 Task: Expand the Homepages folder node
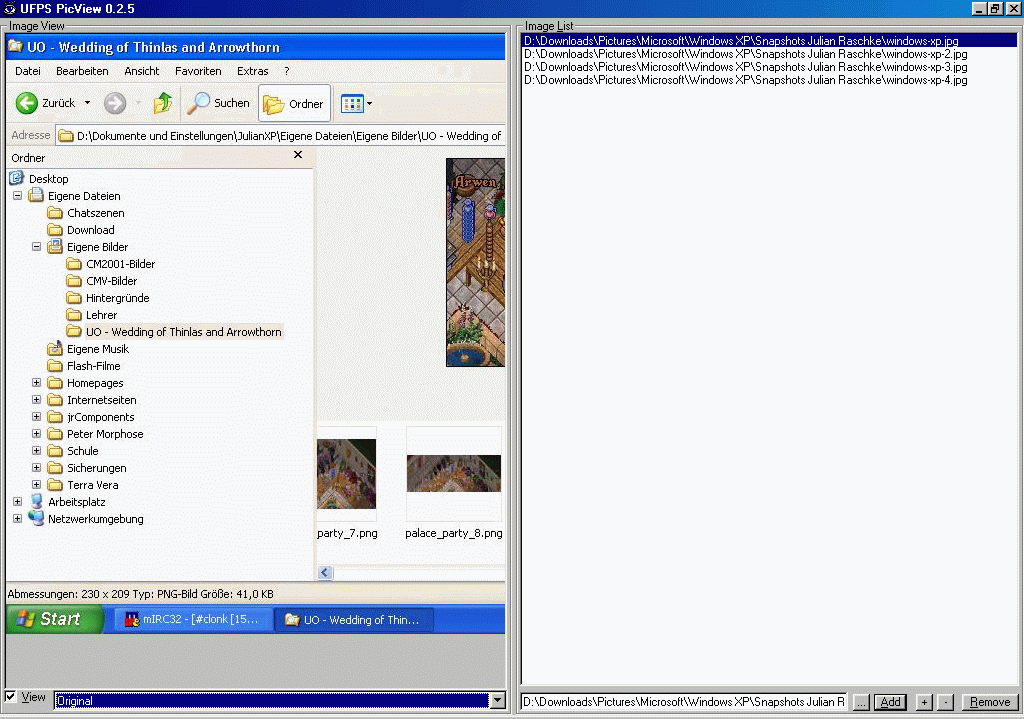click(x=37, y=383)
